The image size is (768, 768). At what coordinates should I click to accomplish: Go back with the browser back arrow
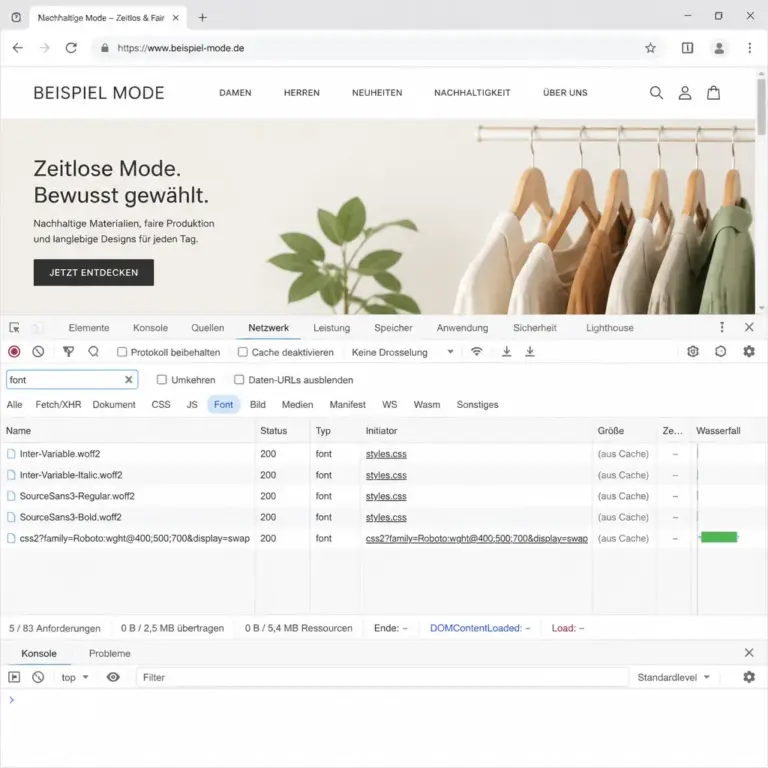[x=18, y=48]
